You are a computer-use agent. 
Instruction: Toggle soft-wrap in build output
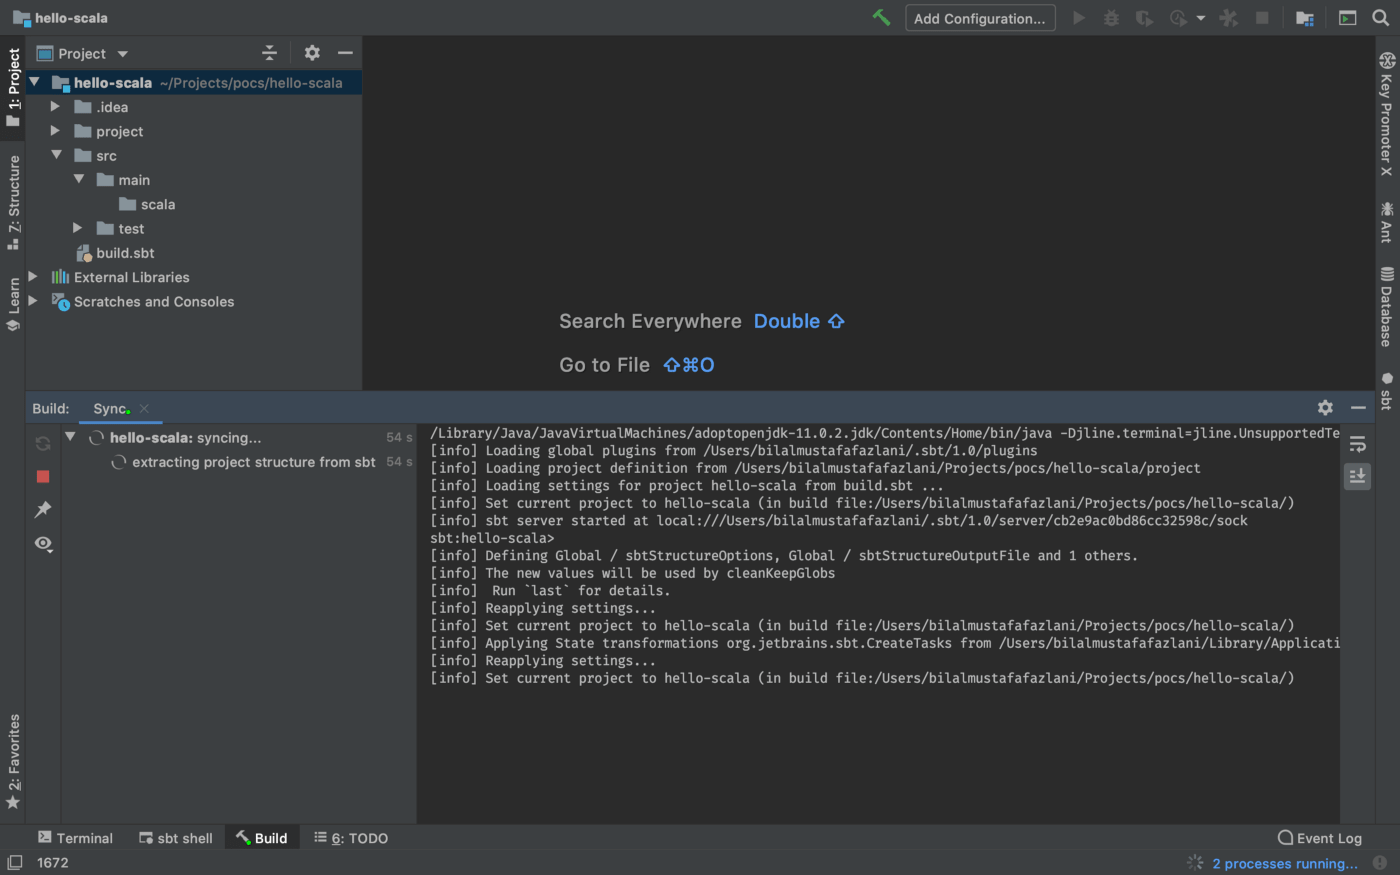[x=1357, y=444]
